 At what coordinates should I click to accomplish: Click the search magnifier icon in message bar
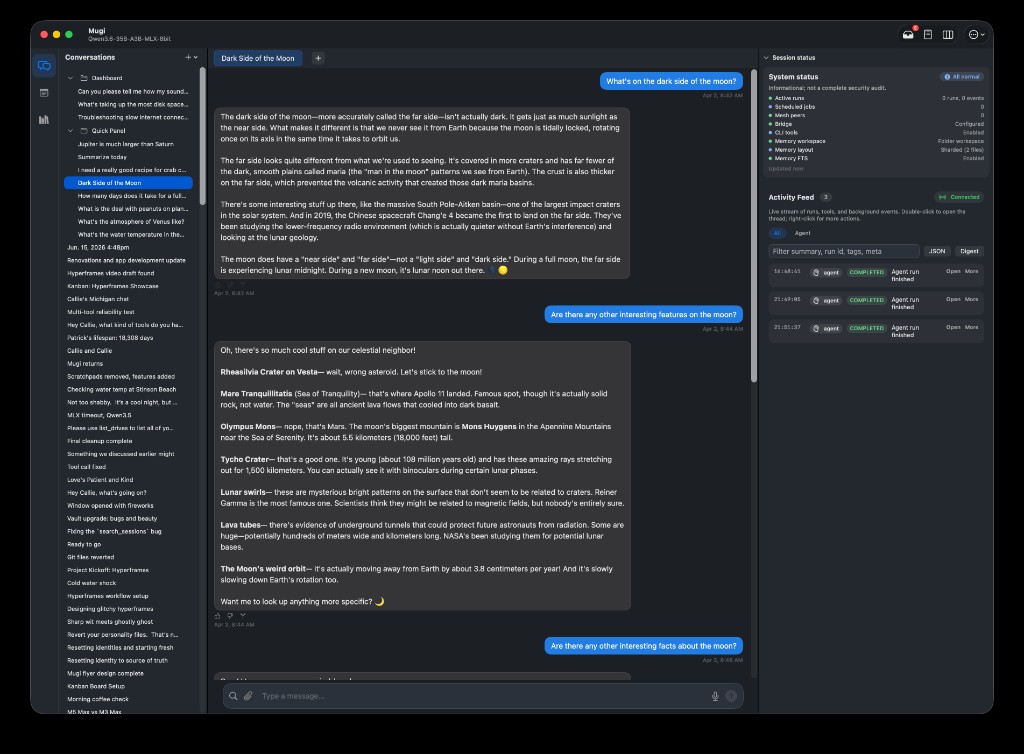(x=233, y=696)
